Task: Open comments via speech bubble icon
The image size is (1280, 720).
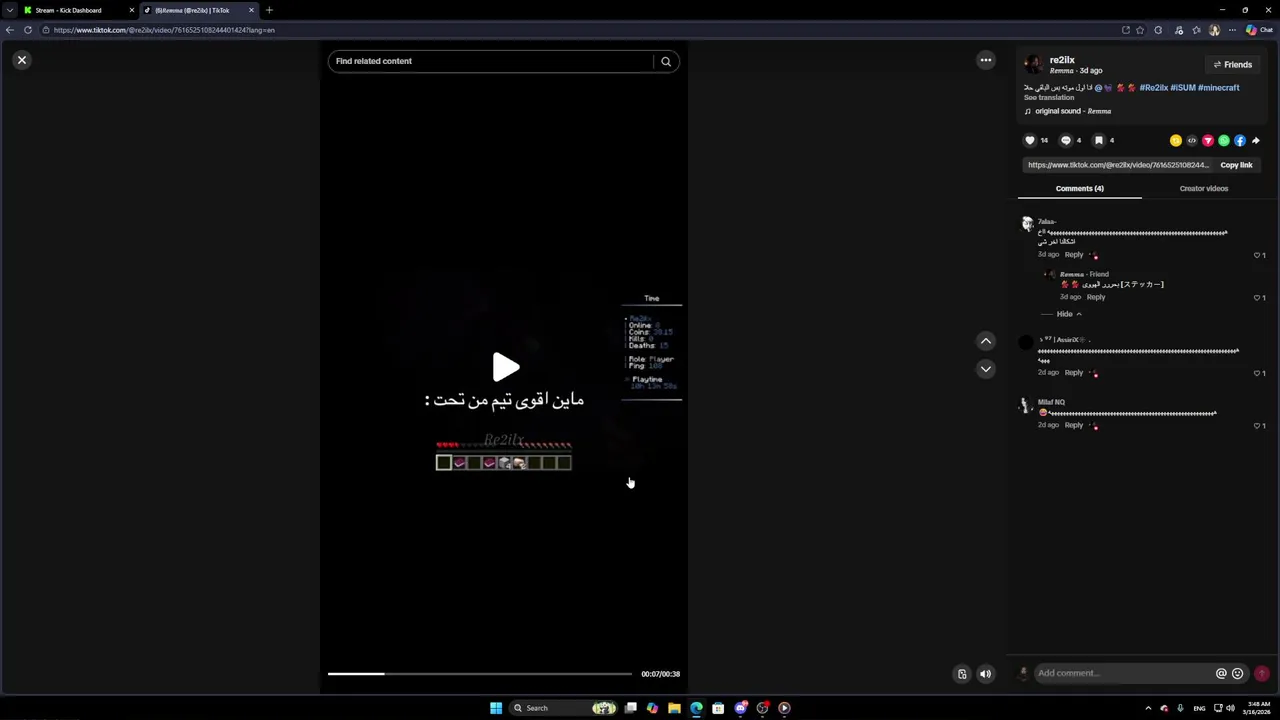Action: 1066,140
